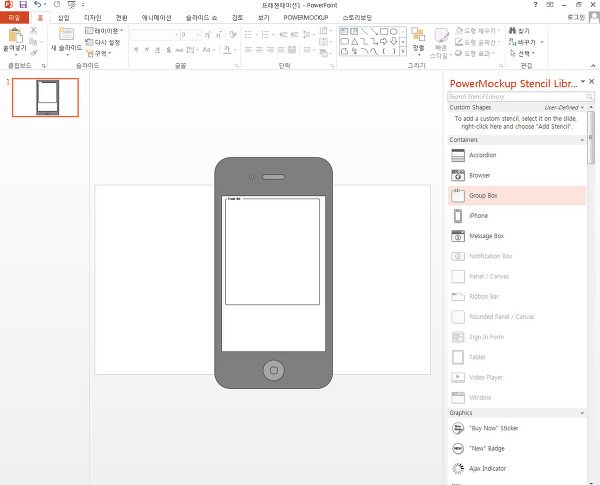Select the Group Box shape on slide
The image size is (600, 485).
[272, 251]
